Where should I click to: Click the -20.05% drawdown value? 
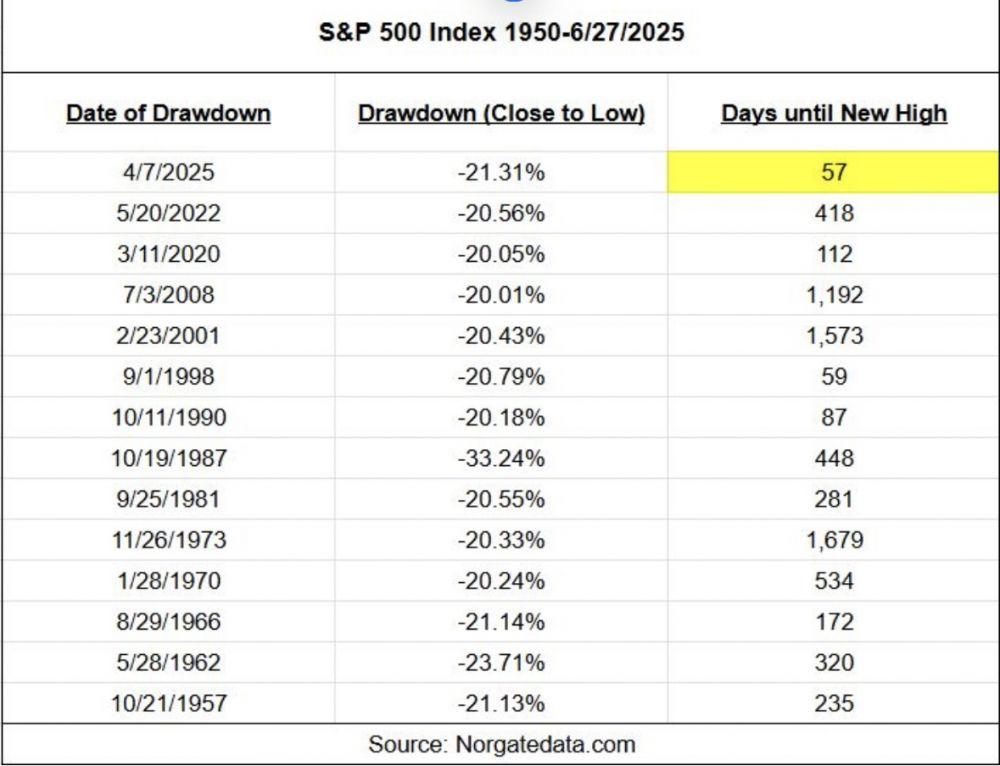tap(501, 254)
